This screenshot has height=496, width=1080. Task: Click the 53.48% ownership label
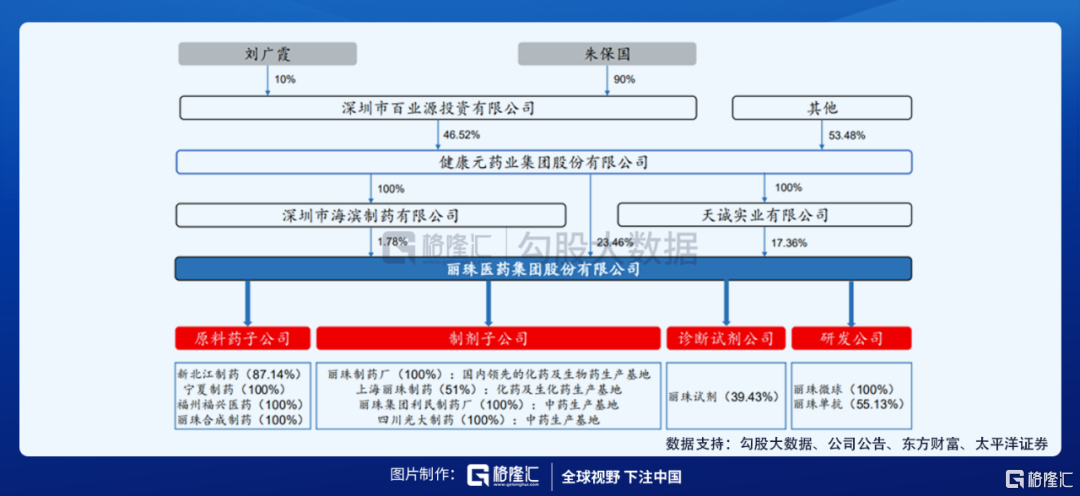click(847, 134)
